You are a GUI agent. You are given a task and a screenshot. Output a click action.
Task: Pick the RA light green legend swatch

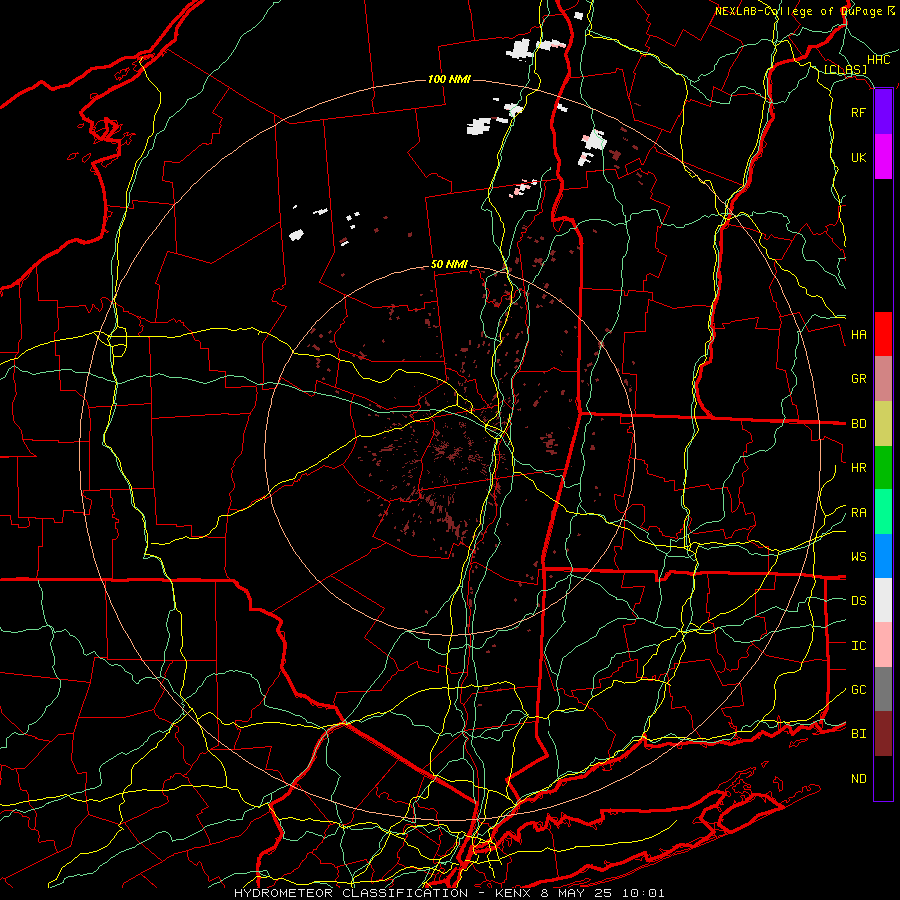[883, 512]
